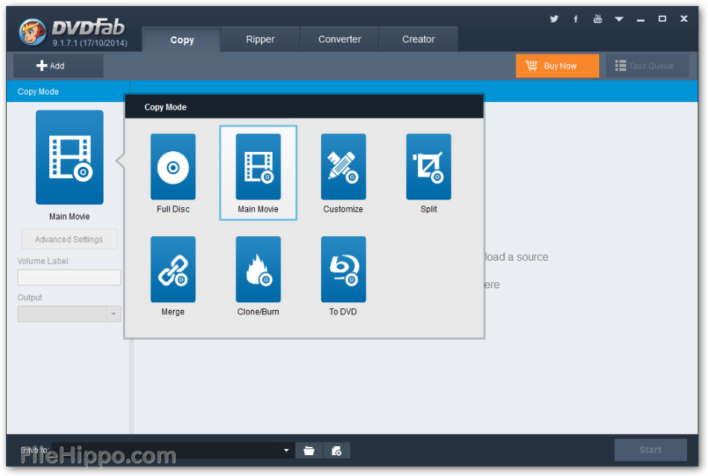708x476 pixels.
Task: Maximize the DVDFab window
Action: pyautogui.click(x=662, y=19)
